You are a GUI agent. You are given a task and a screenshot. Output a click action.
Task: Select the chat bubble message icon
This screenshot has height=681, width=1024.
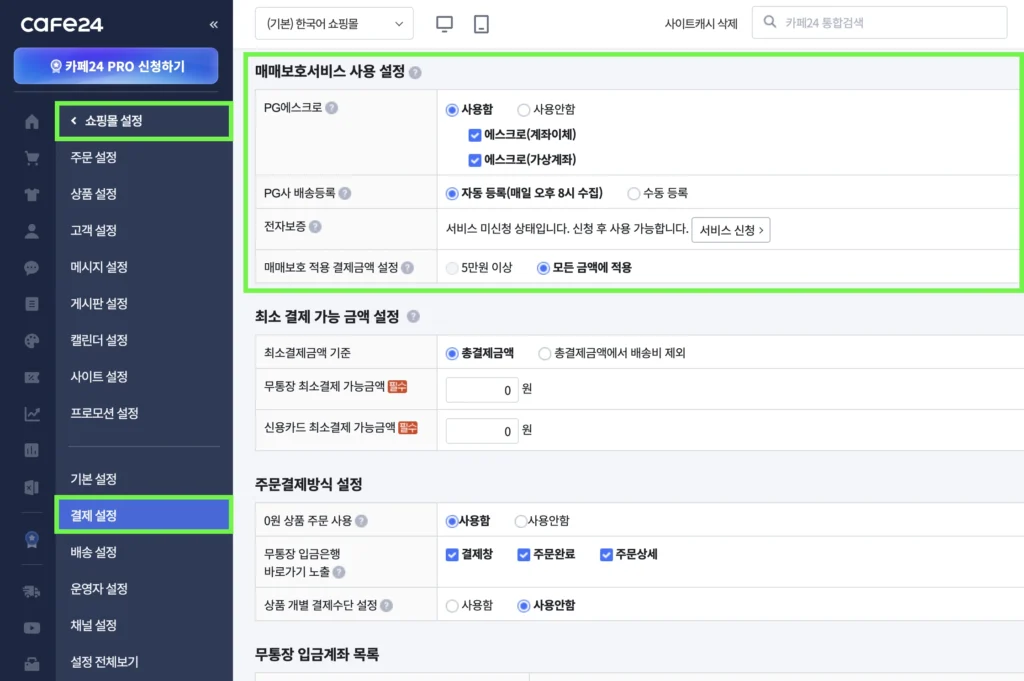pos(30,267)
